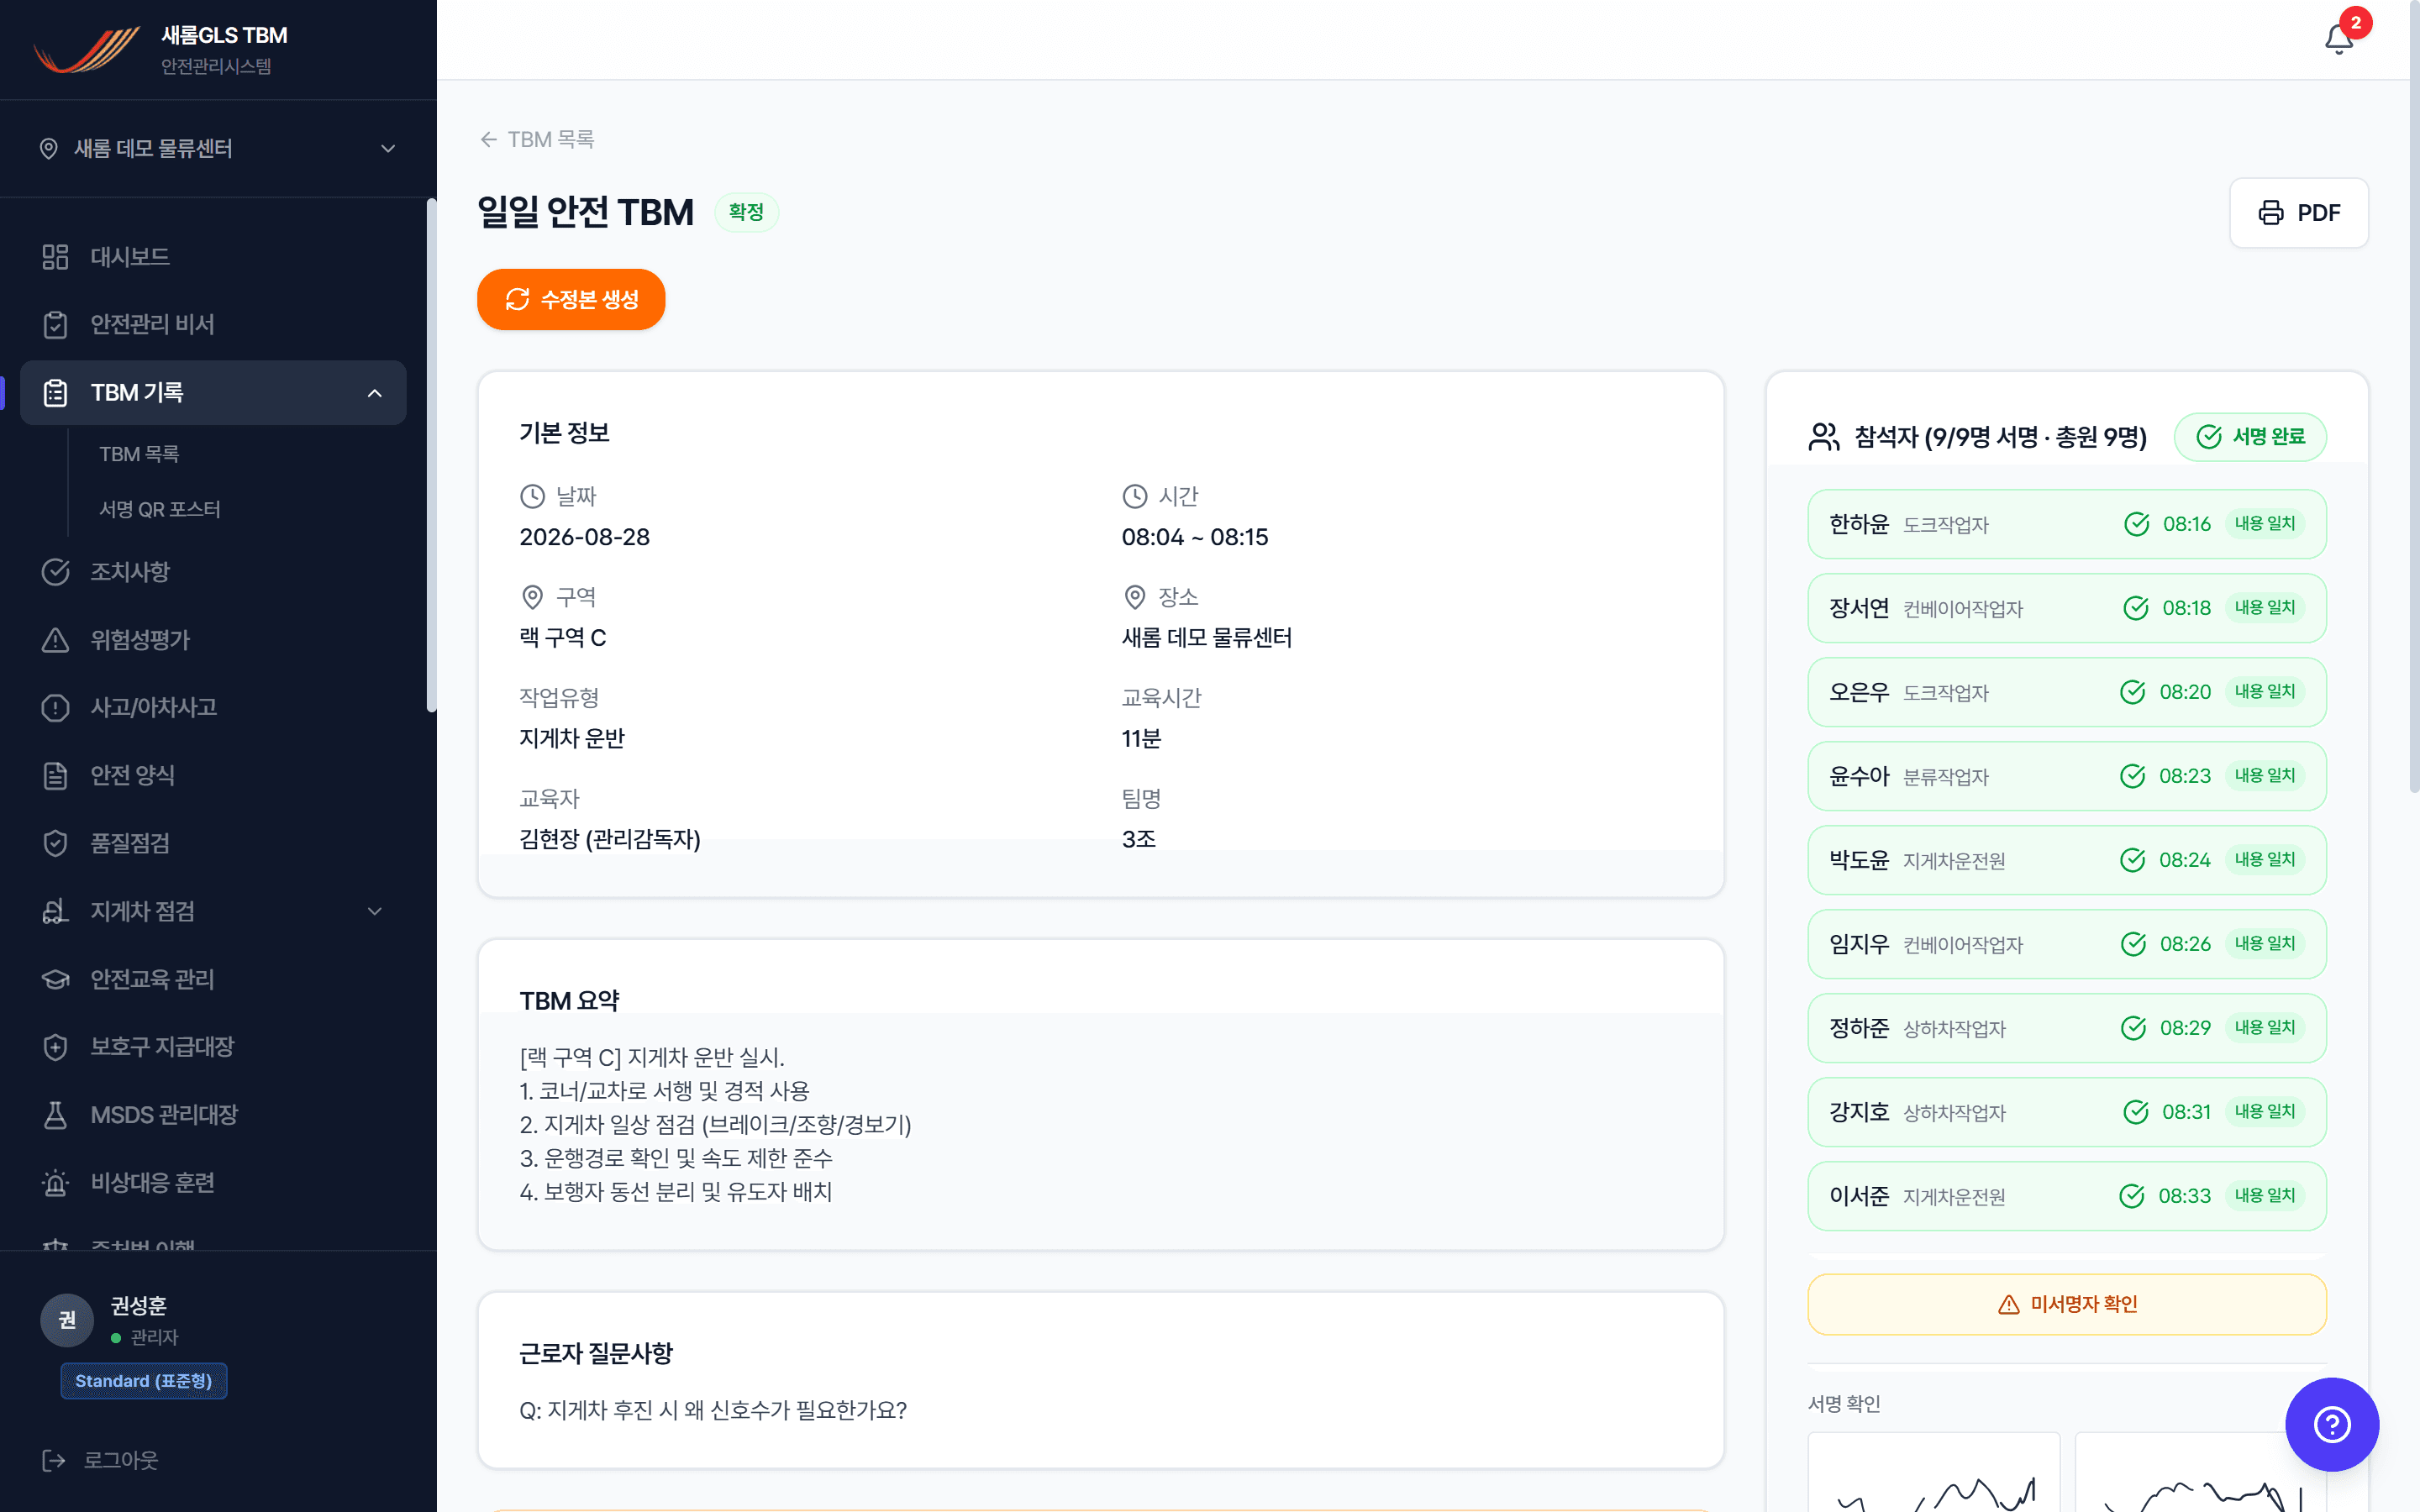Click the MSDS 관리대장 flask icon

coord(55,1115)
